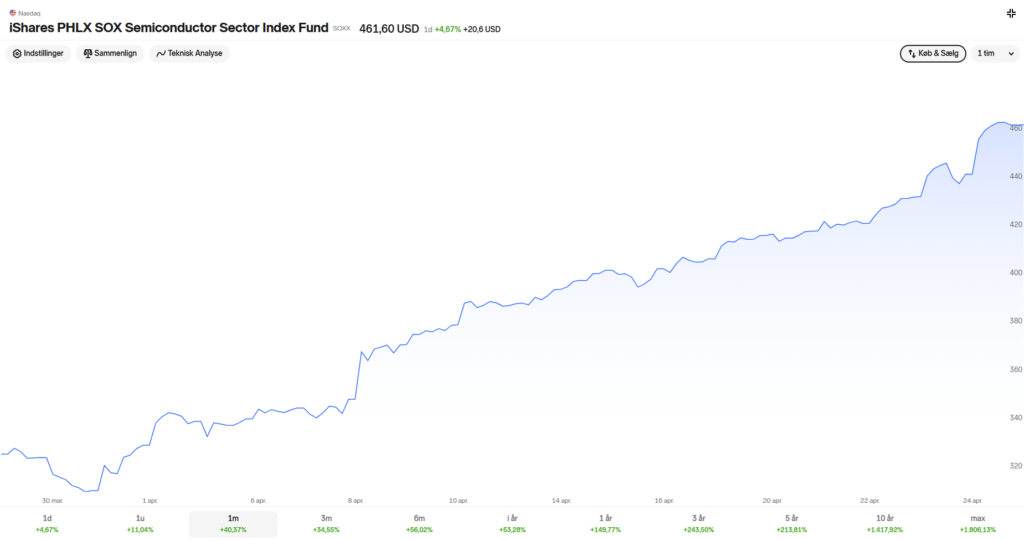Click the 10 apr. axis date
The width and height of the screenshot is (1024, 541).
(458, 501)
